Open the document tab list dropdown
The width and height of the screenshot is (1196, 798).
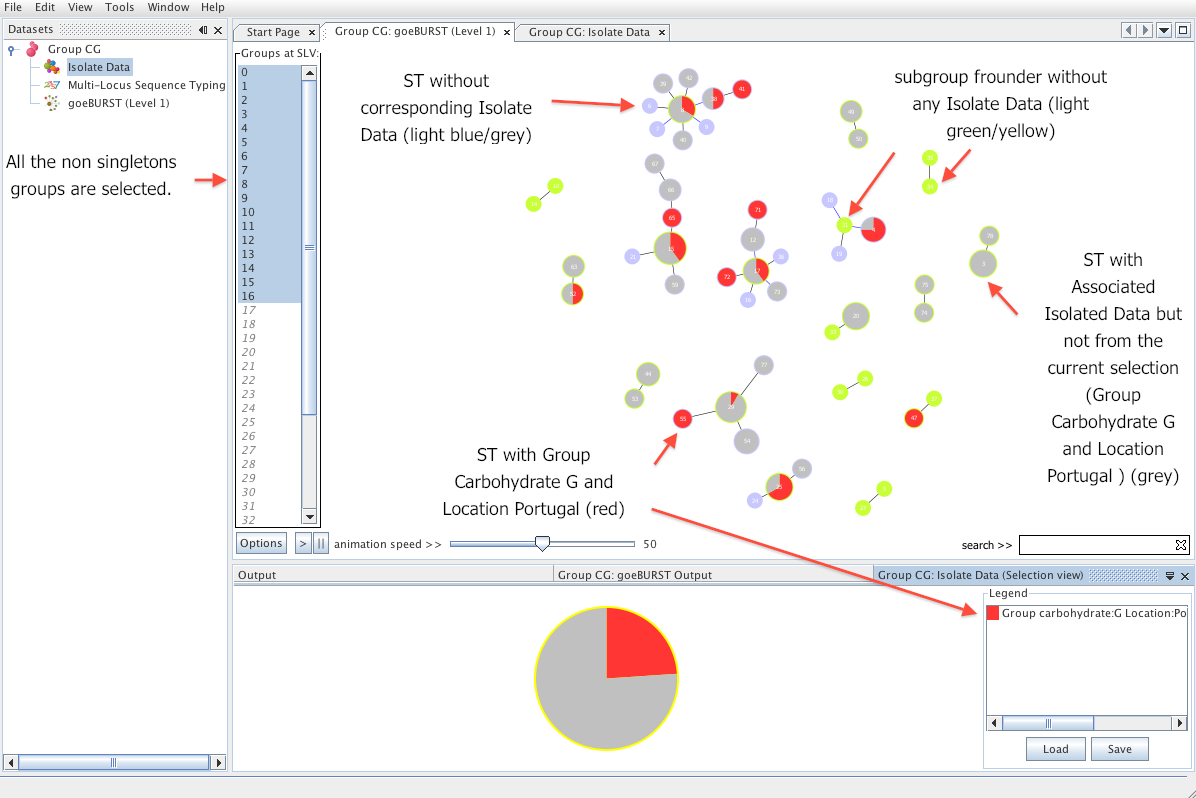tap(1164, 31)
